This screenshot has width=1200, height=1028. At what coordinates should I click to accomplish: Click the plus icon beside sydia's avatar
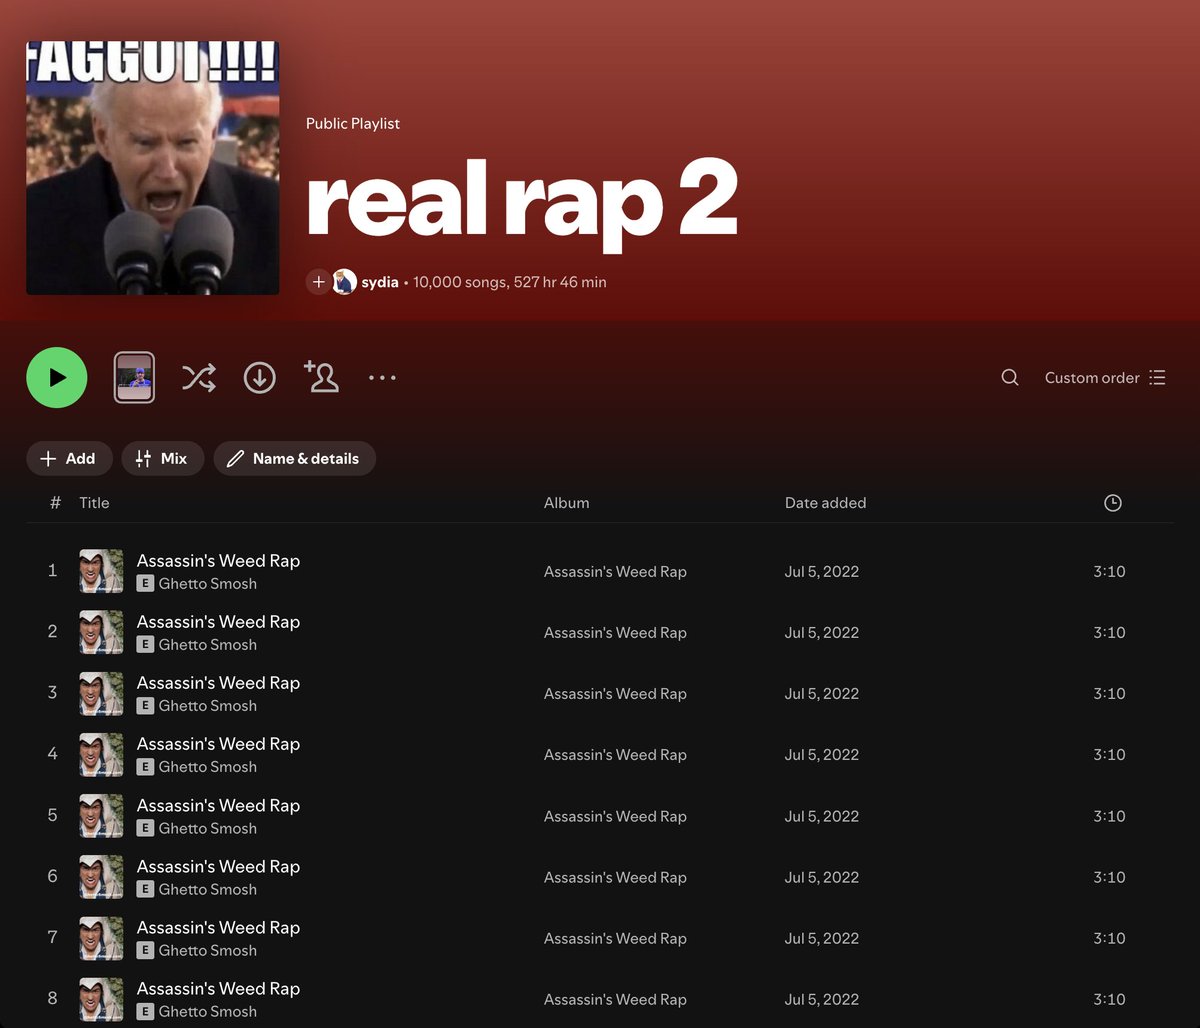[318, 282]
